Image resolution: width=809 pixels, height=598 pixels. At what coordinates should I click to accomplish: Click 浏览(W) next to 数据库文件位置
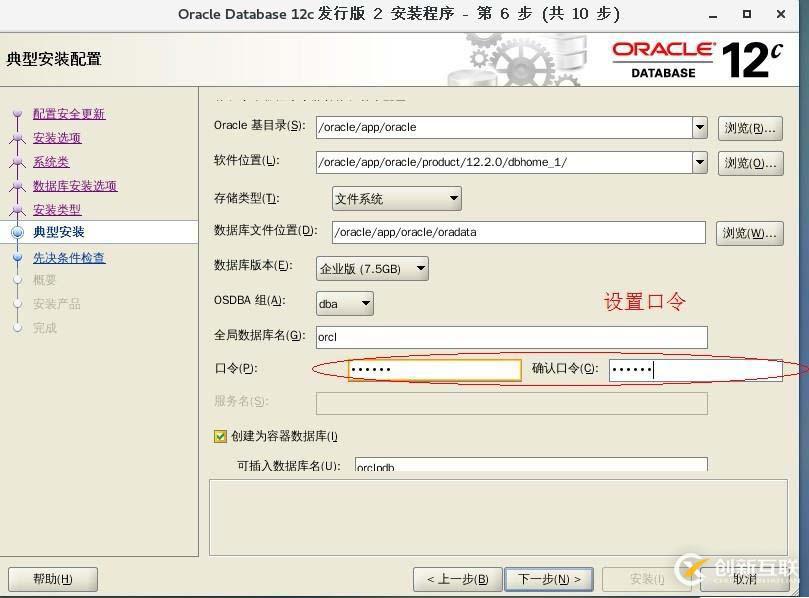[x=750, y=233]
